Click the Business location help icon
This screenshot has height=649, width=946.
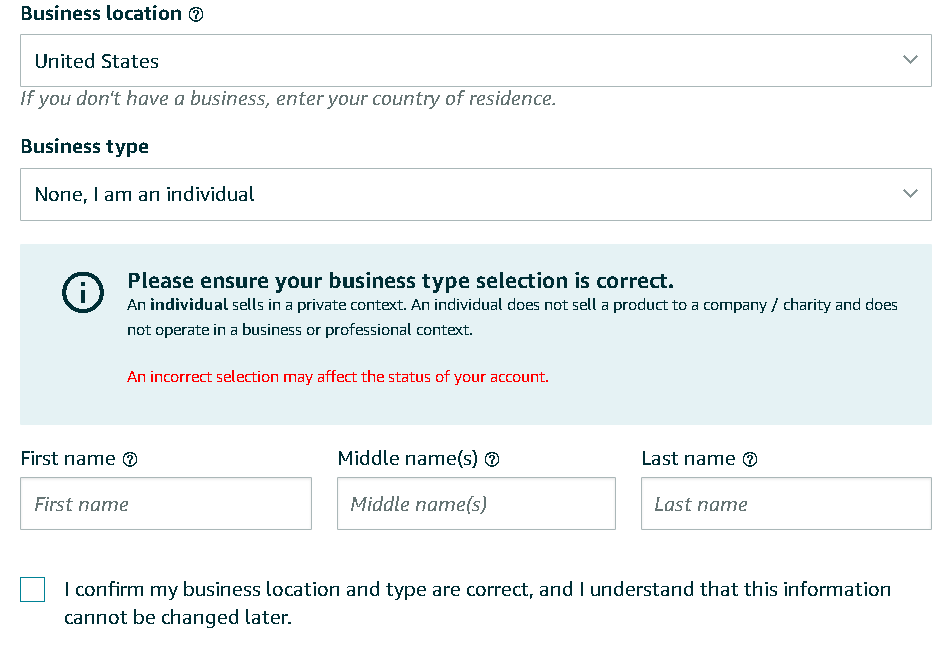tap(196, 15)
